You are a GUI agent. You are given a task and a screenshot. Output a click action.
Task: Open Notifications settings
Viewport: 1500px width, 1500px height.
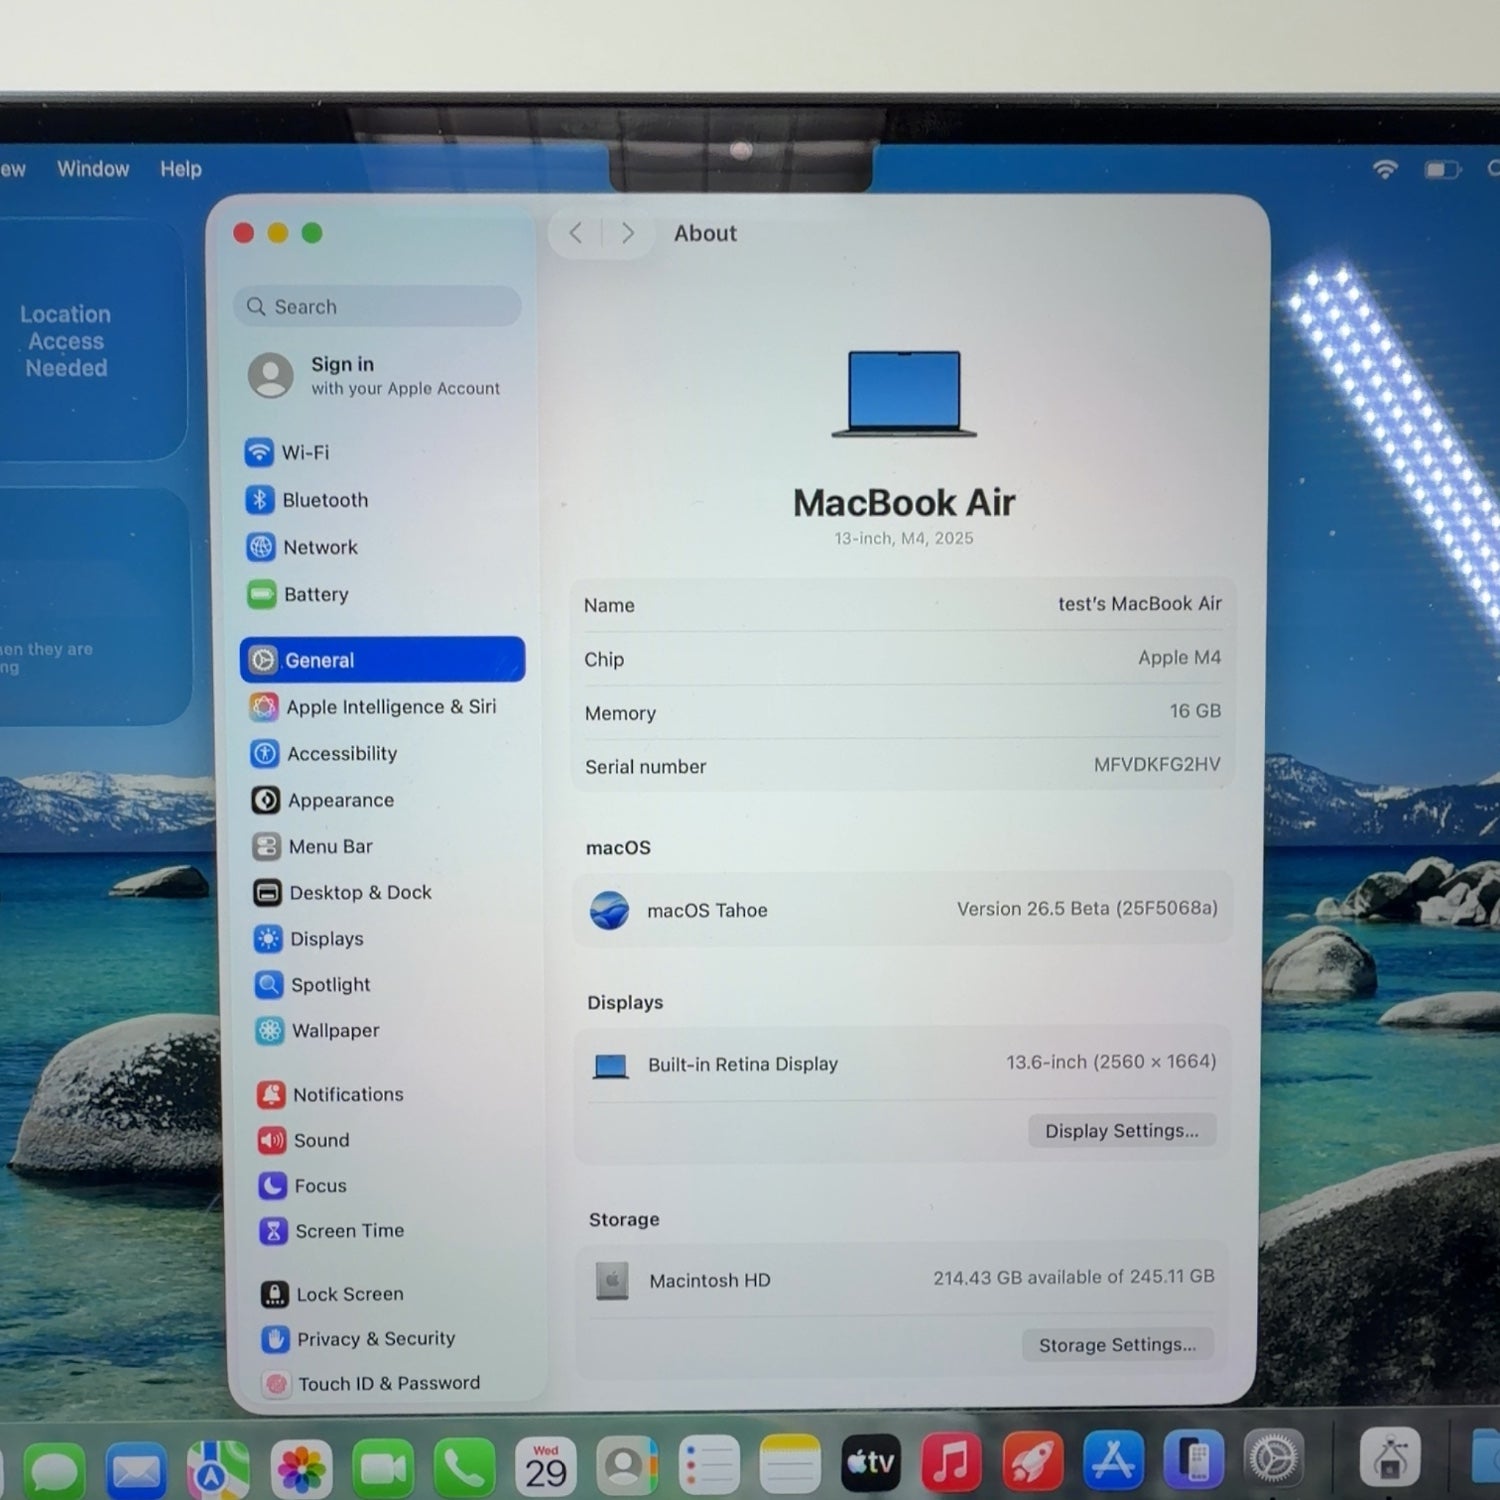[393, 1095]
